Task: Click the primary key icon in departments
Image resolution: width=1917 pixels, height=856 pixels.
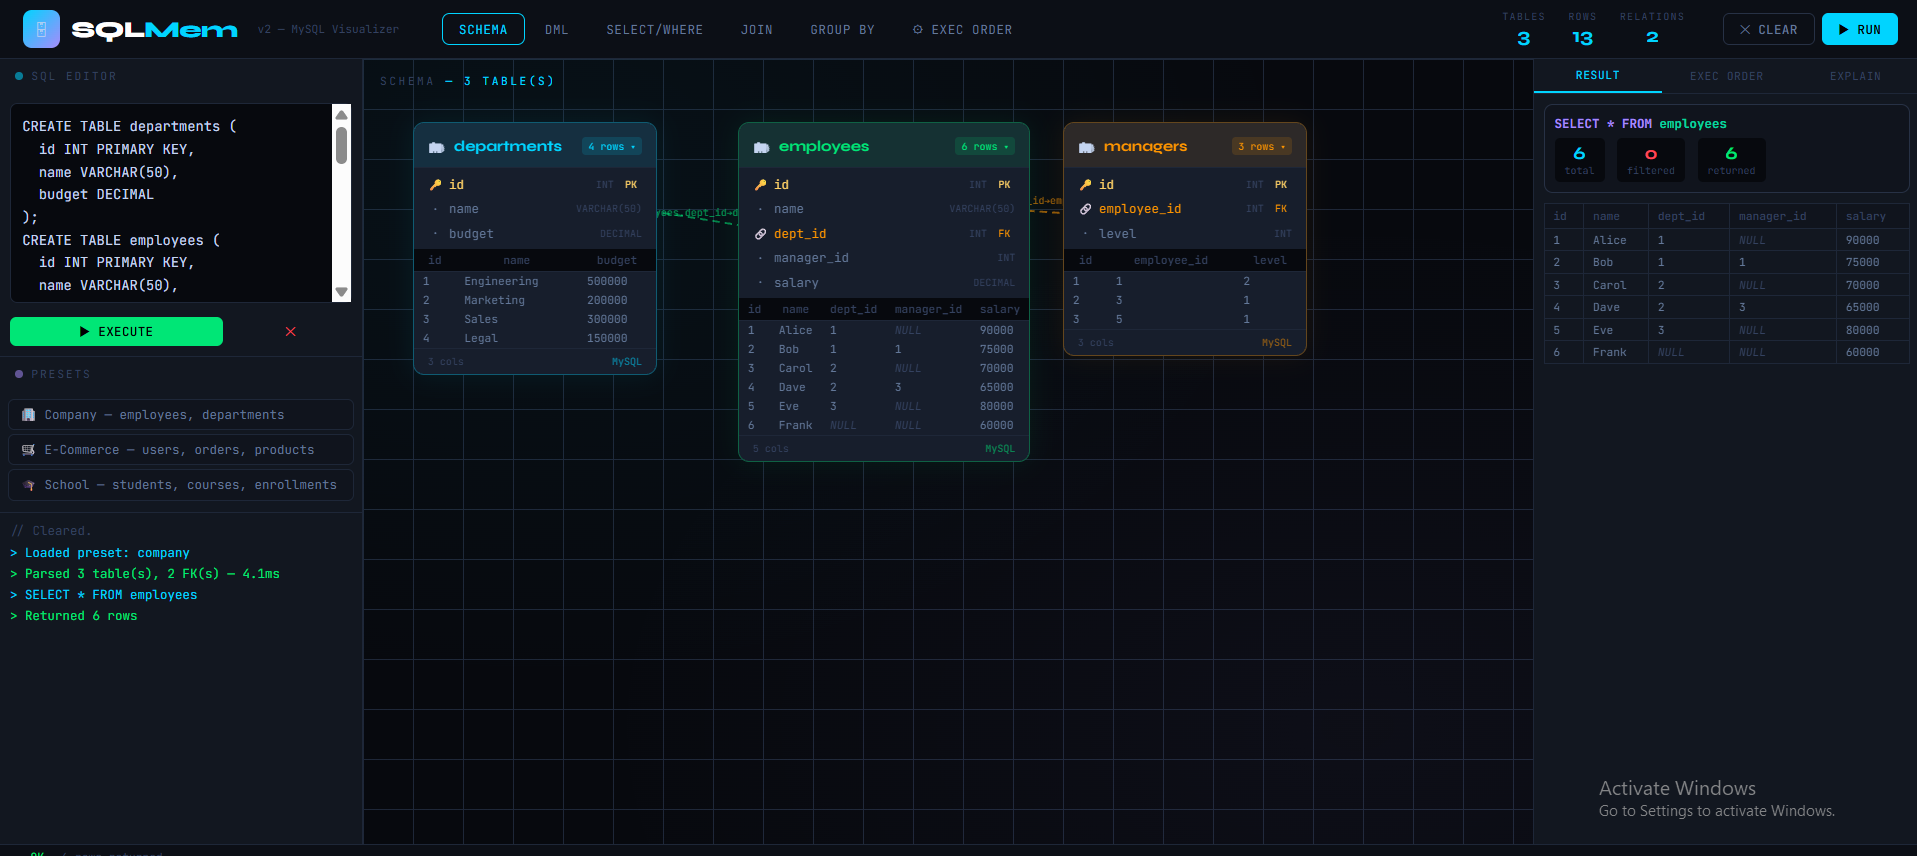Action: click(436, 185)
